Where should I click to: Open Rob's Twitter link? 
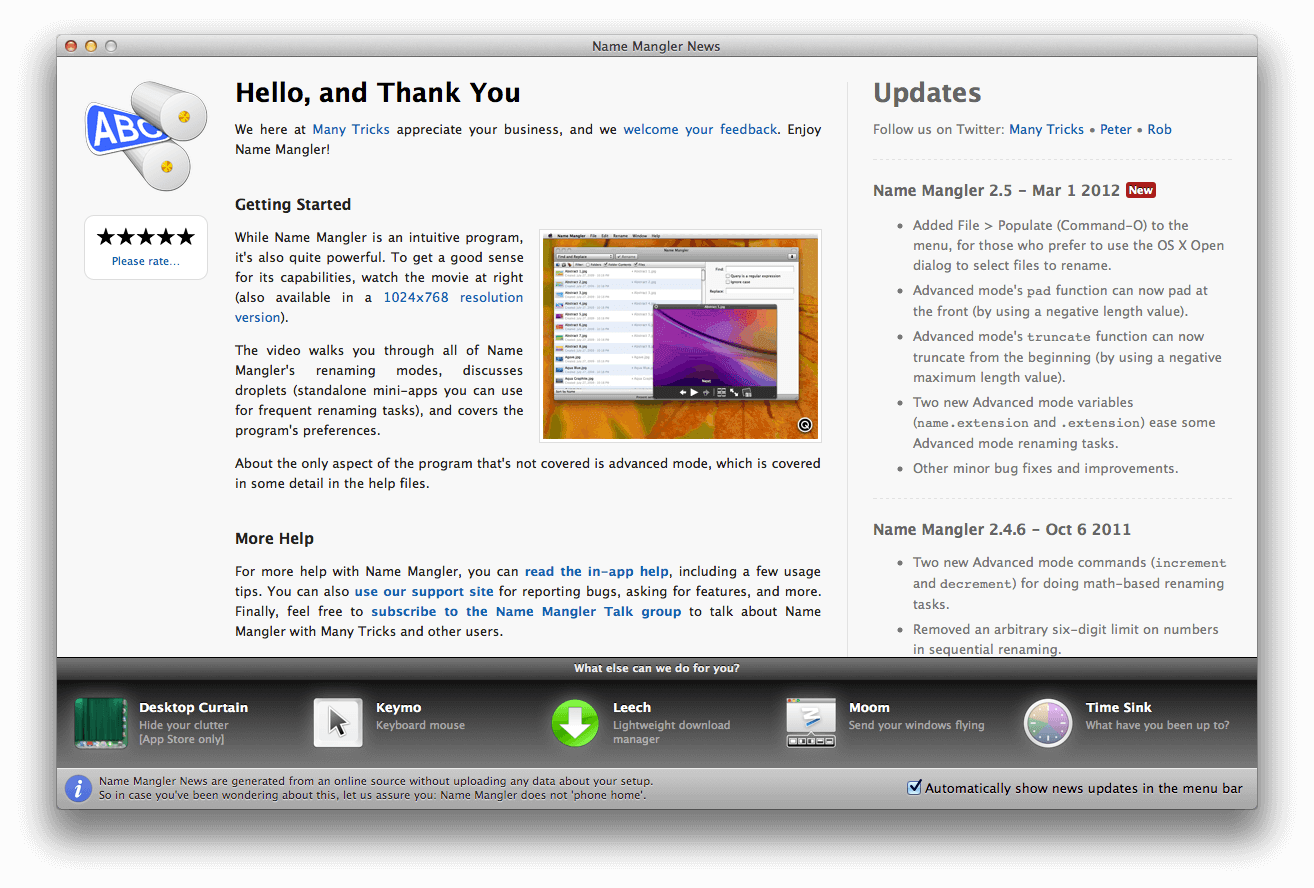(1160, 129)
